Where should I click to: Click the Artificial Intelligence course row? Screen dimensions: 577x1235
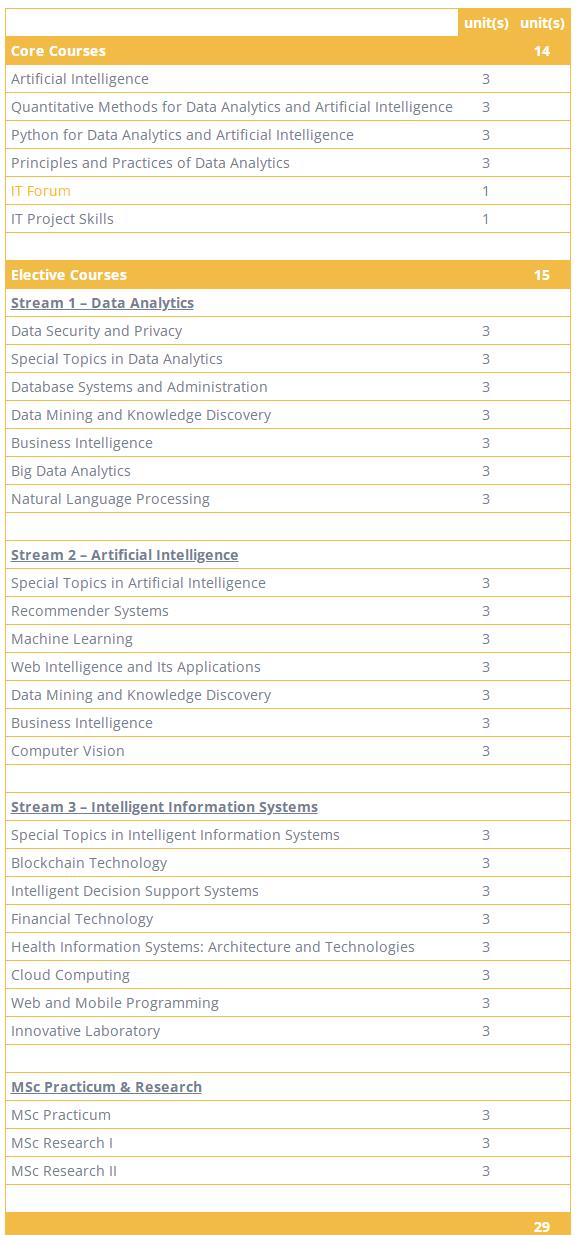(x=288, y=79)
